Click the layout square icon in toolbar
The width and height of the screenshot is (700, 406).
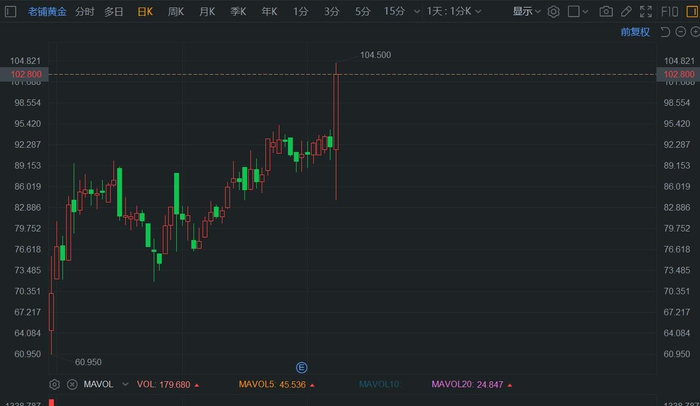click(573, 12)
